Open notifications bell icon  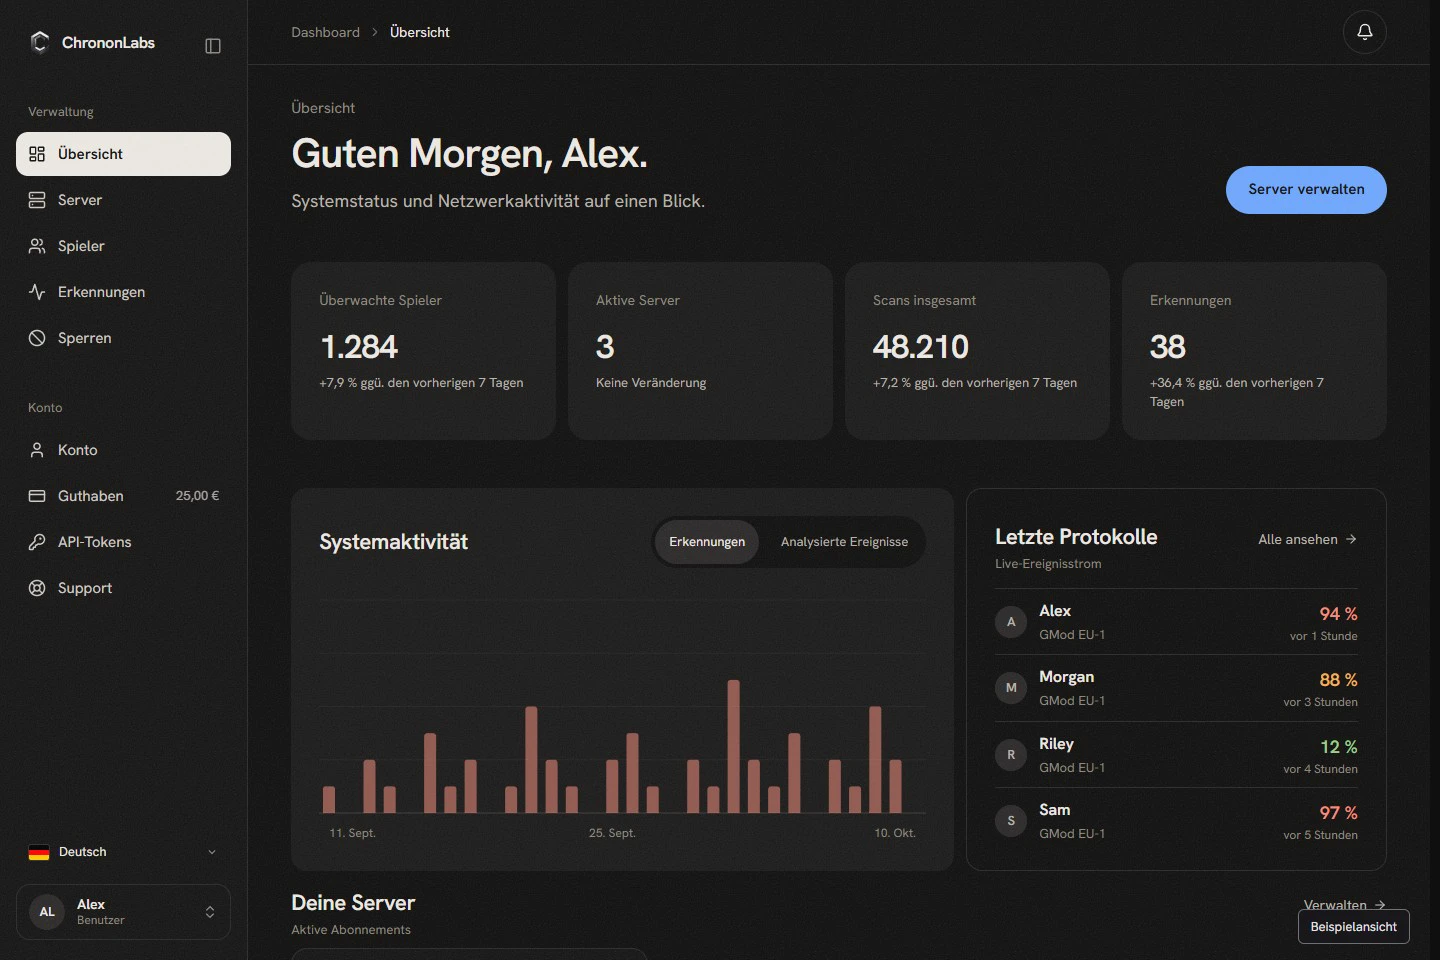coord(1364,32)
